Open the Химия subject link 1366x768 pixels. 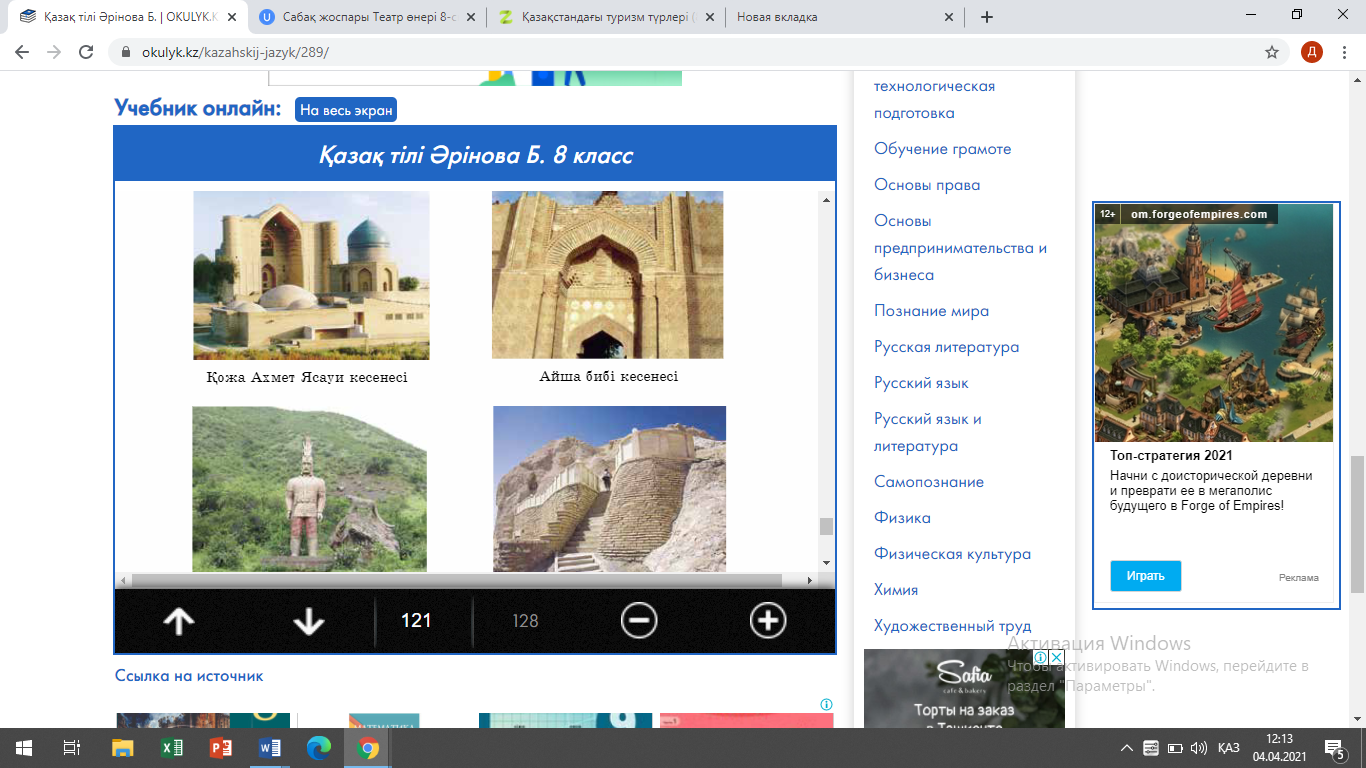tap(896, 590)
